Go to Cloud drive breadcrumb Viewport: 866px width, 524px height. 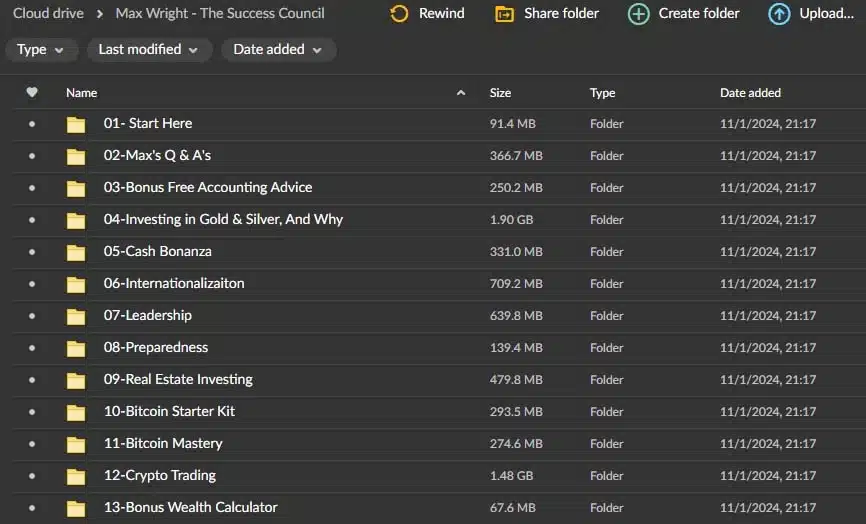(x=49, y=13)
